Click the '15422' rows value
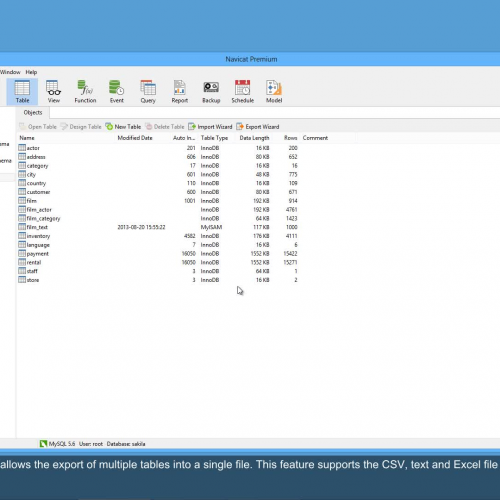This screenshot has width=500, height=500. point(290,253)
